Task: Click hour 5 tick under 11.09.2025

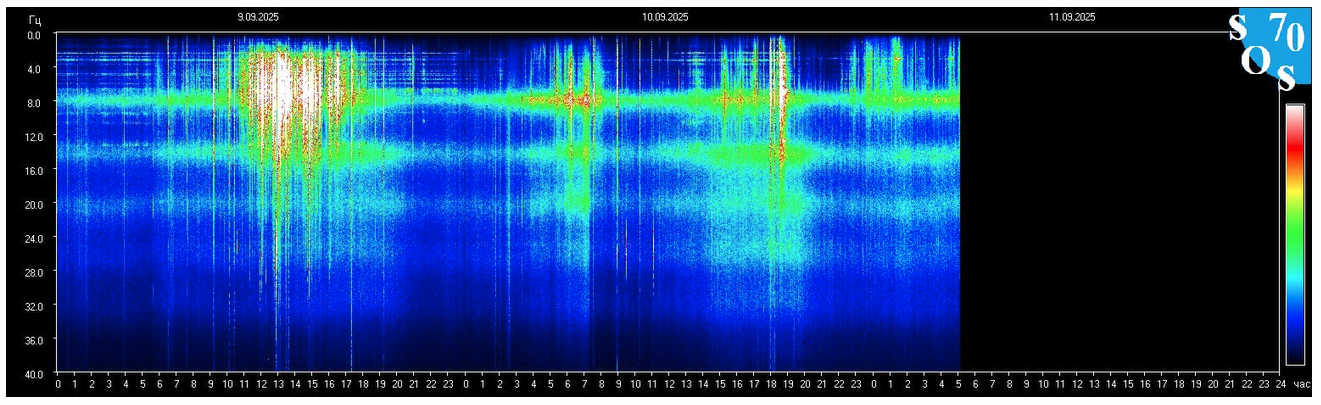Action: coord(959,384)
